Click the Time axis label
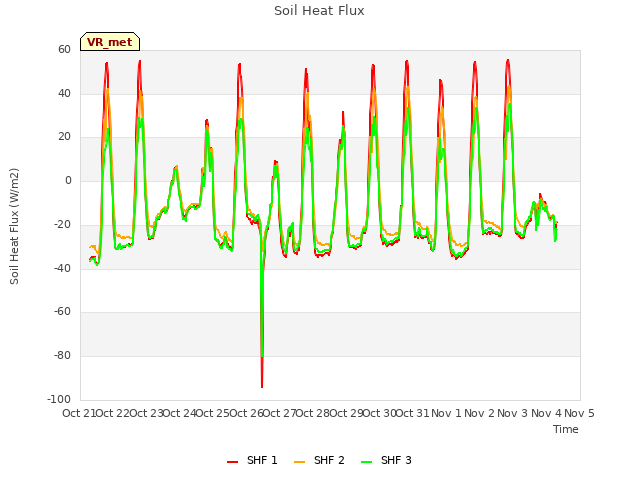640x480 pixels. coord(566,429)
